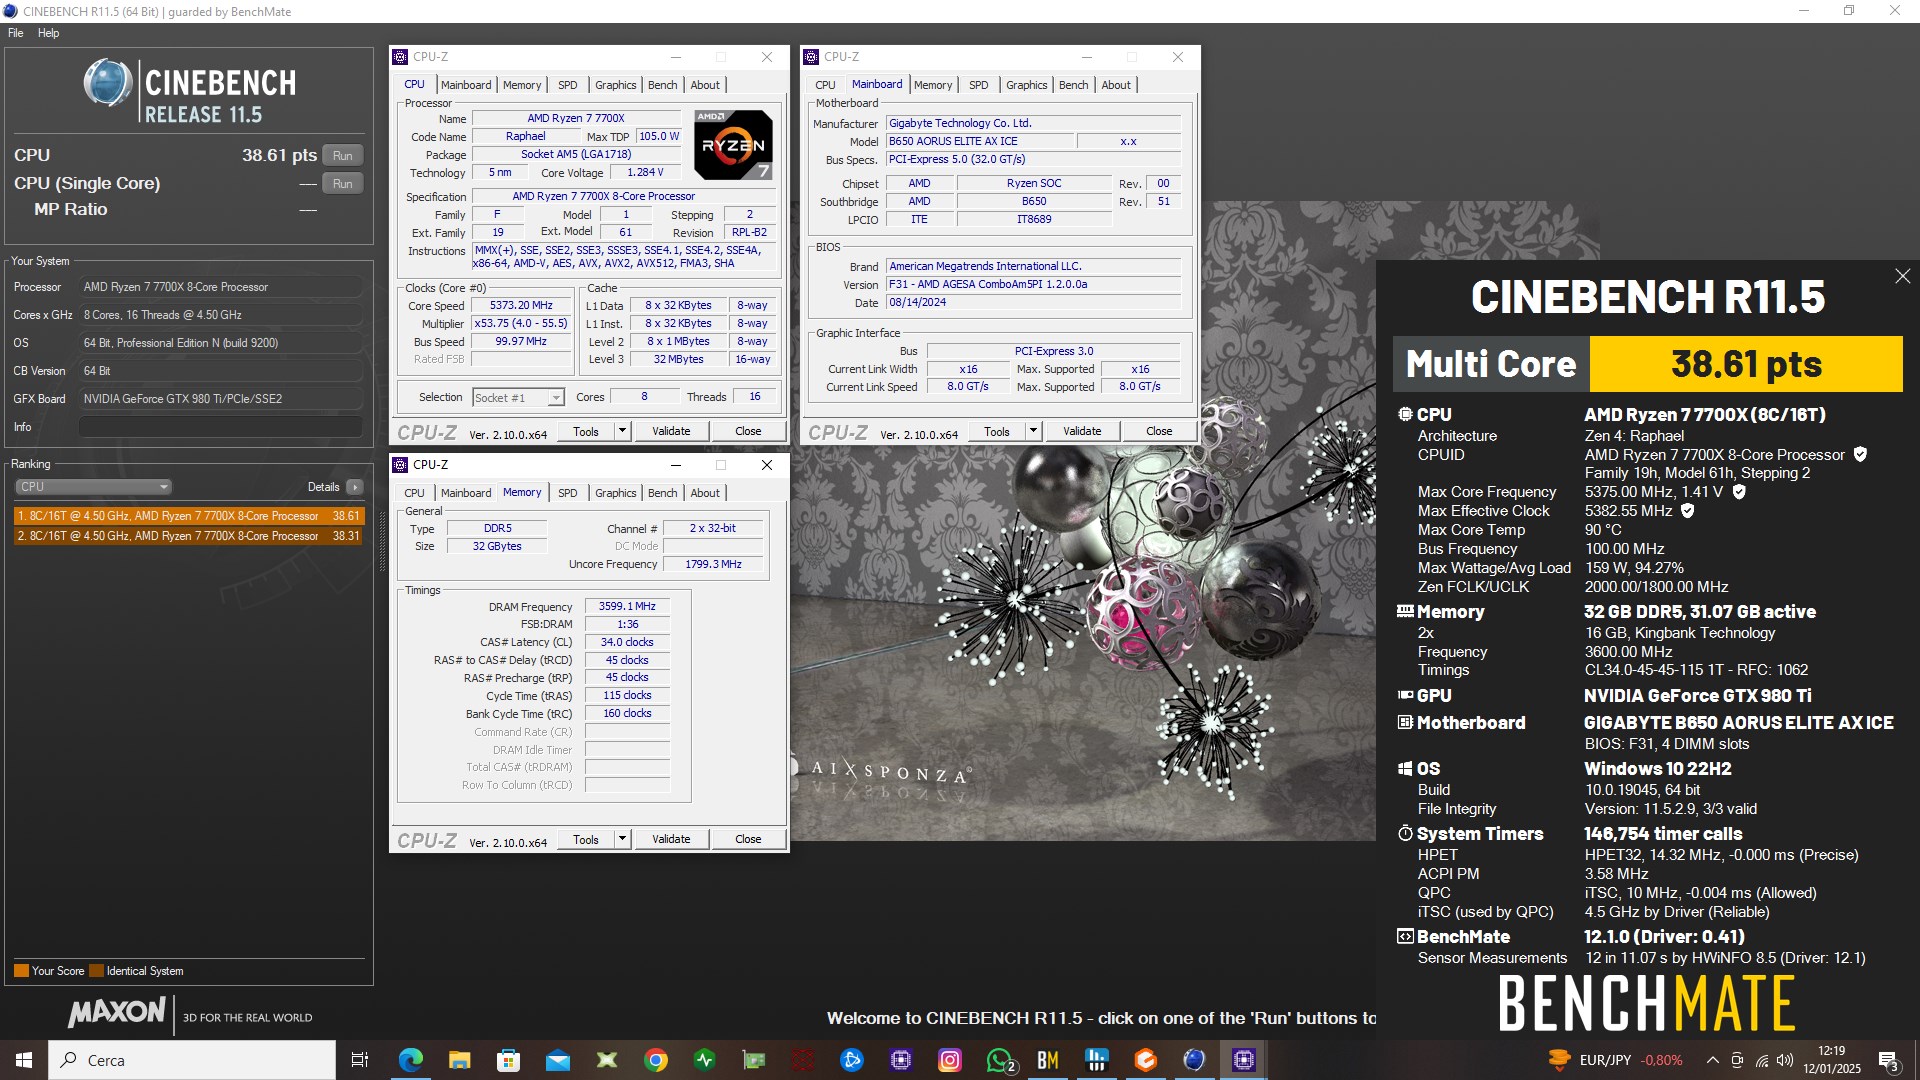Screen dimensions: 1920x1080
Task: Open Instagram from the taskbar
Action: tap(950, 1060)
